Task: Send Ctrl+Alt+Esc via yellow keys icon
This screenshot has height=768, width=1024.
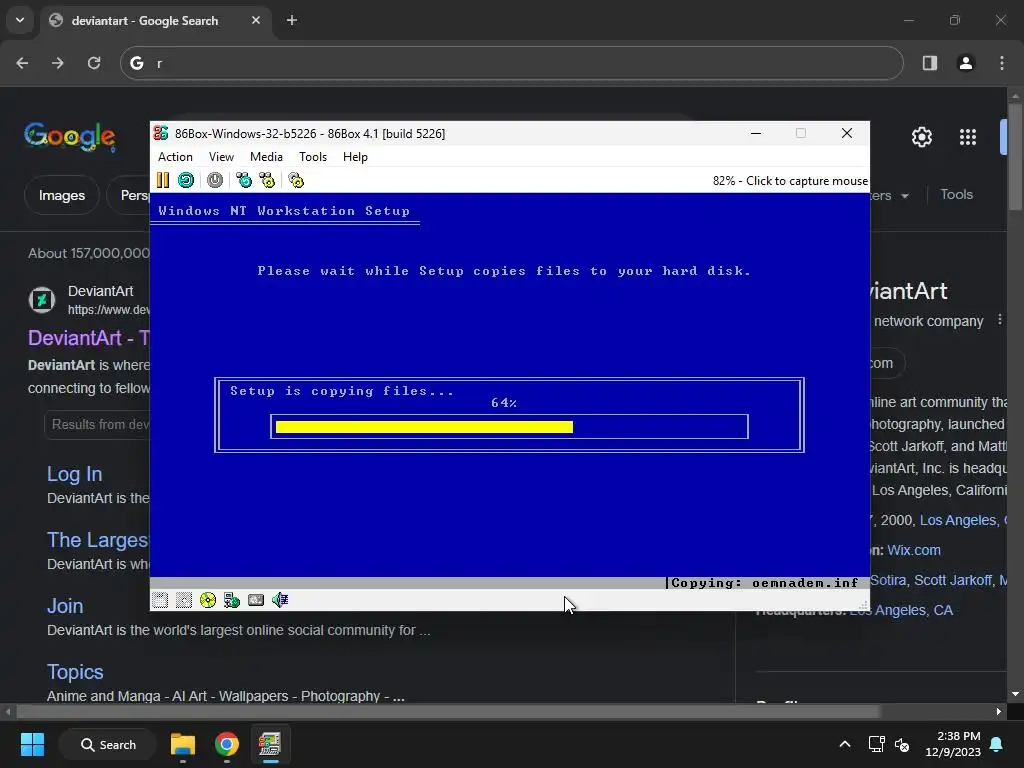Action: point(267,180)
